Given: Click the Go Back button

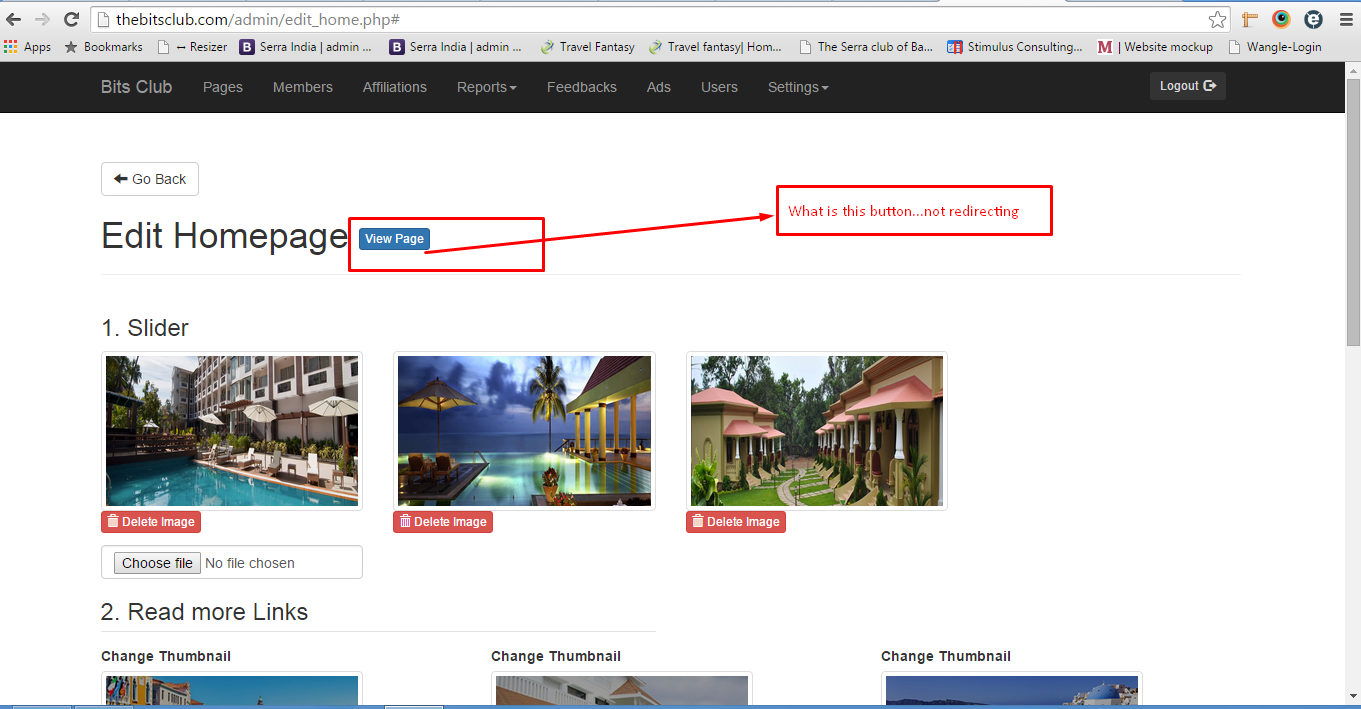Looking at the screenshot, I should (x=150, y=179).
